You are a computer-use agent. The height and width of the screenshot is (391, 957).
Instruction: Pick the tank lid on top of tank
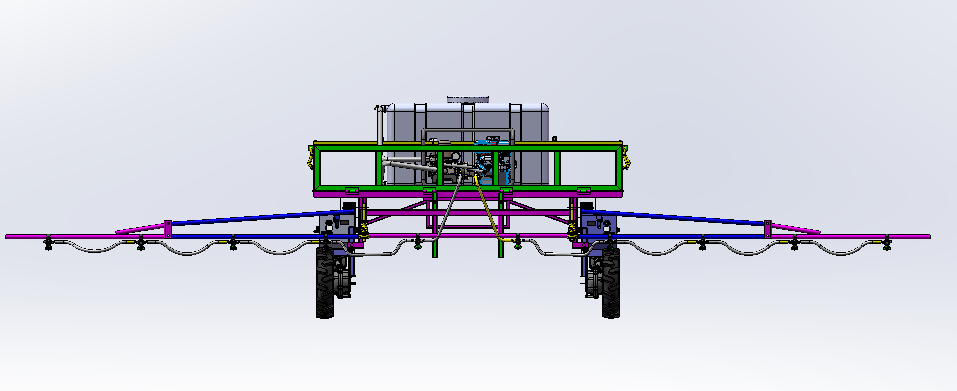[468, 99]
